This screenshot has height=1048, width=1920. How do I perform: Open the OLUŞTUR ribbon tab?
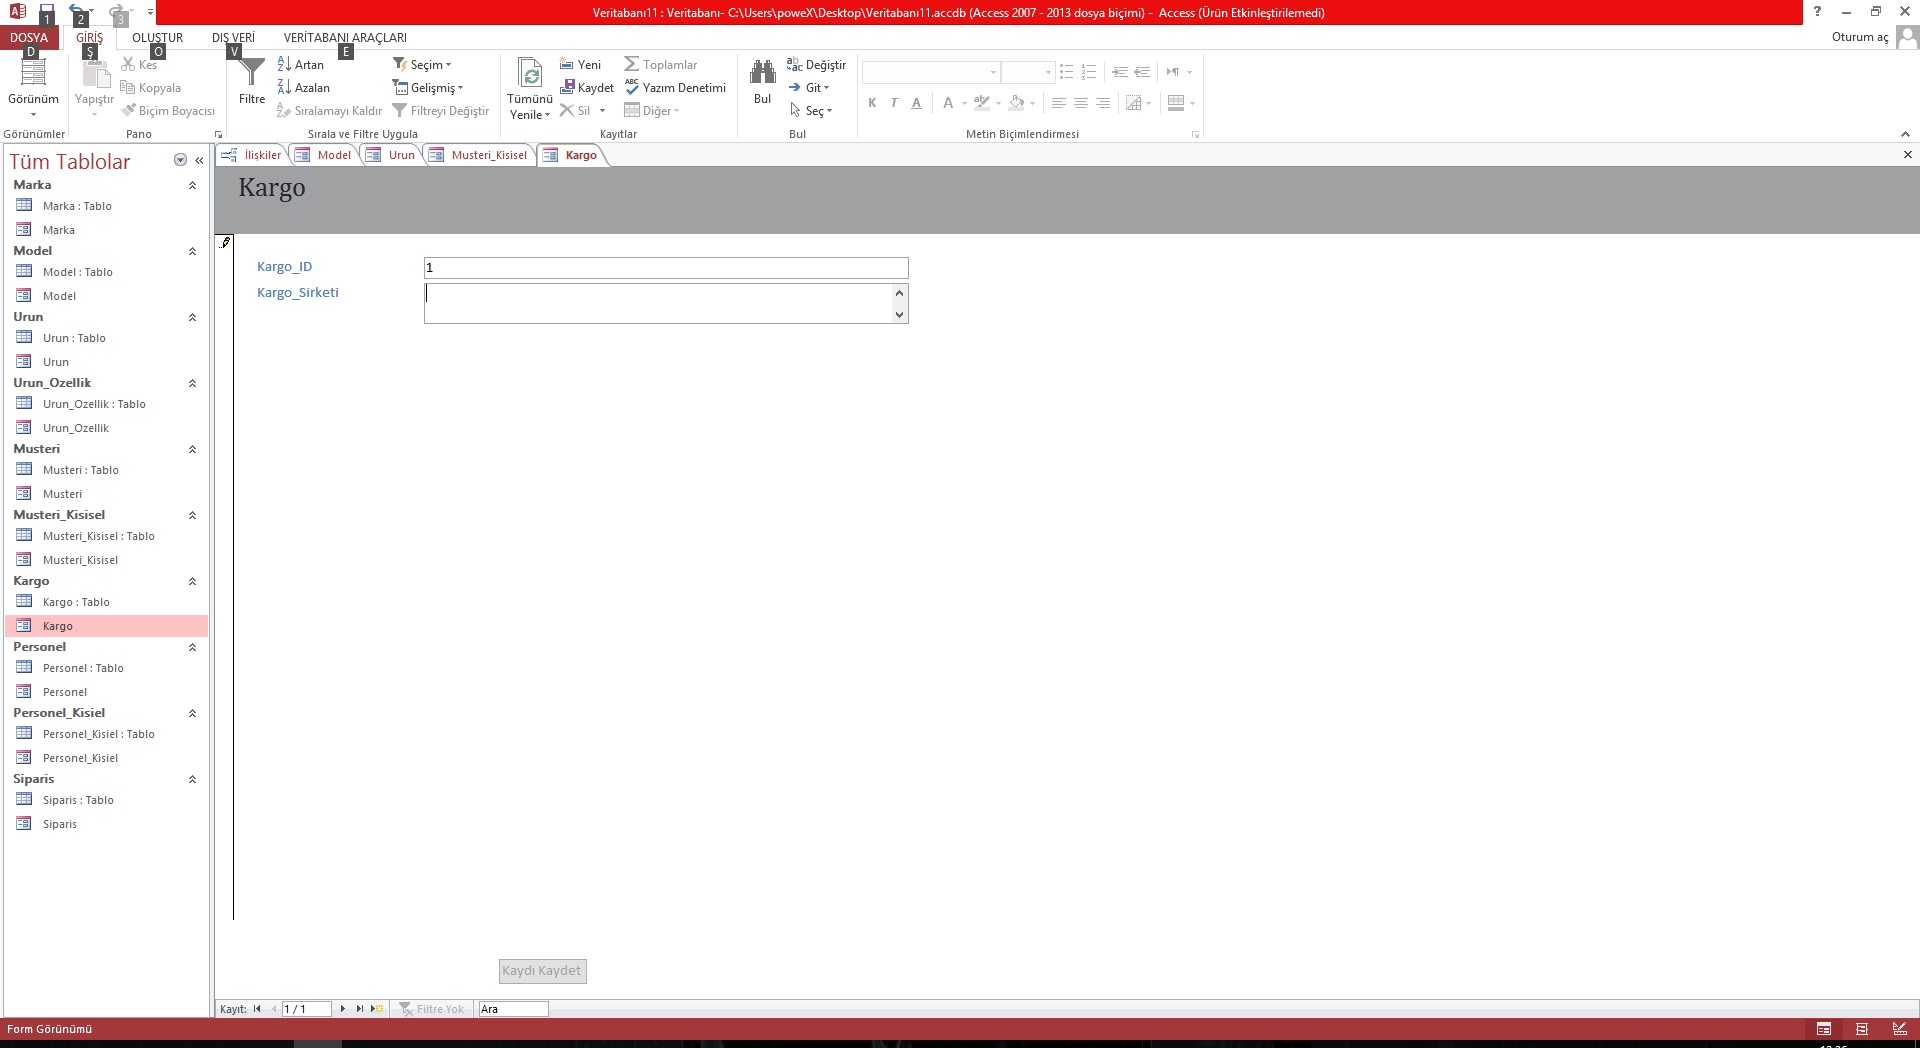click(157, 38)
